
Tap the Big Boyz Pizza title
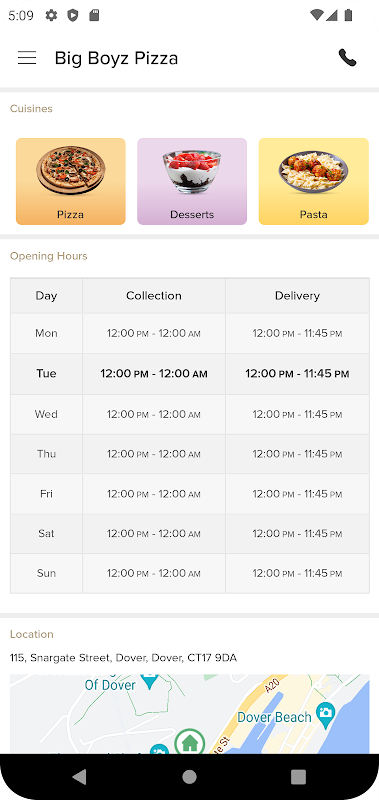(x=116, y=58)
